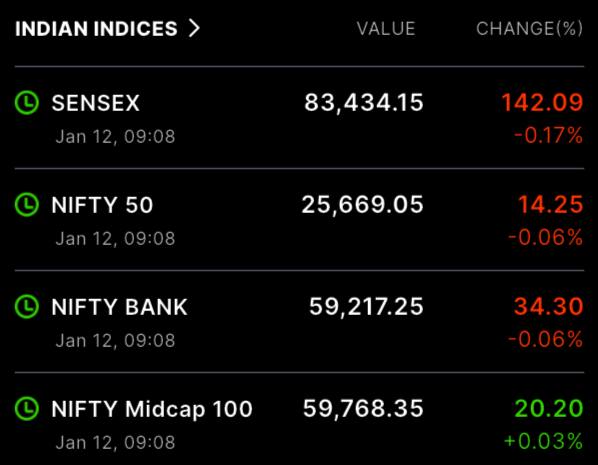Sort by the CHANGE(%) column header
Screen dimensions: 598x465
pyautogui.click(x=529, y=29)
